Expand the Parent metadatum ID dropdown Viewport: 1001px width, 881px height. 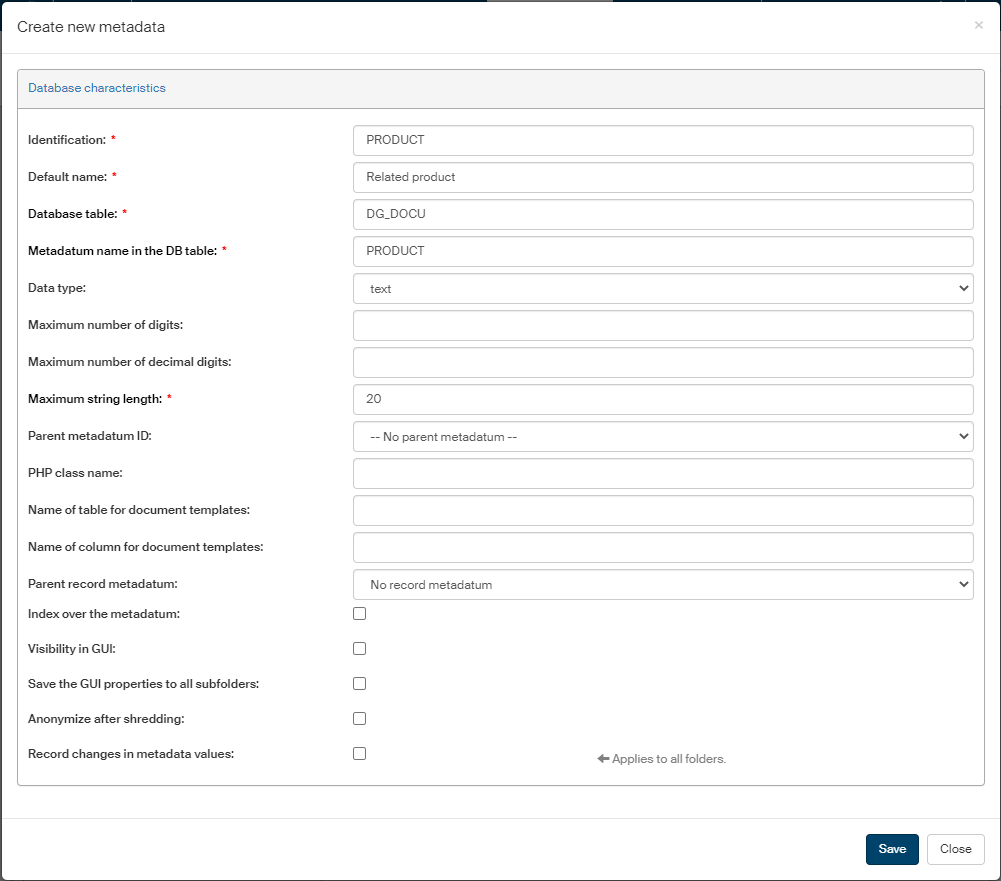click(x=663, y=437)
